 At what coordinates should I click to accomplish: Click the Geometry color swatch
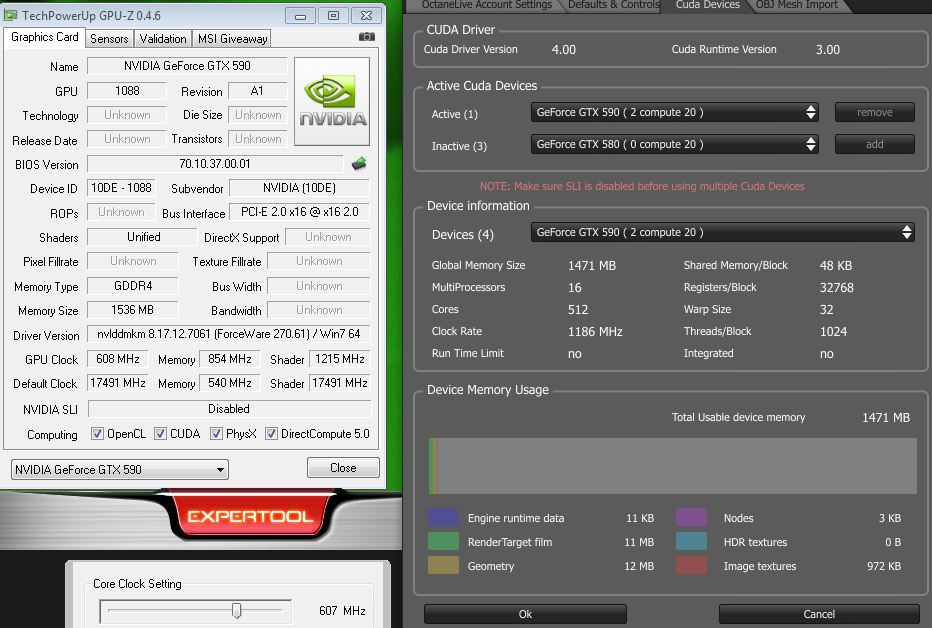[443, 565]
